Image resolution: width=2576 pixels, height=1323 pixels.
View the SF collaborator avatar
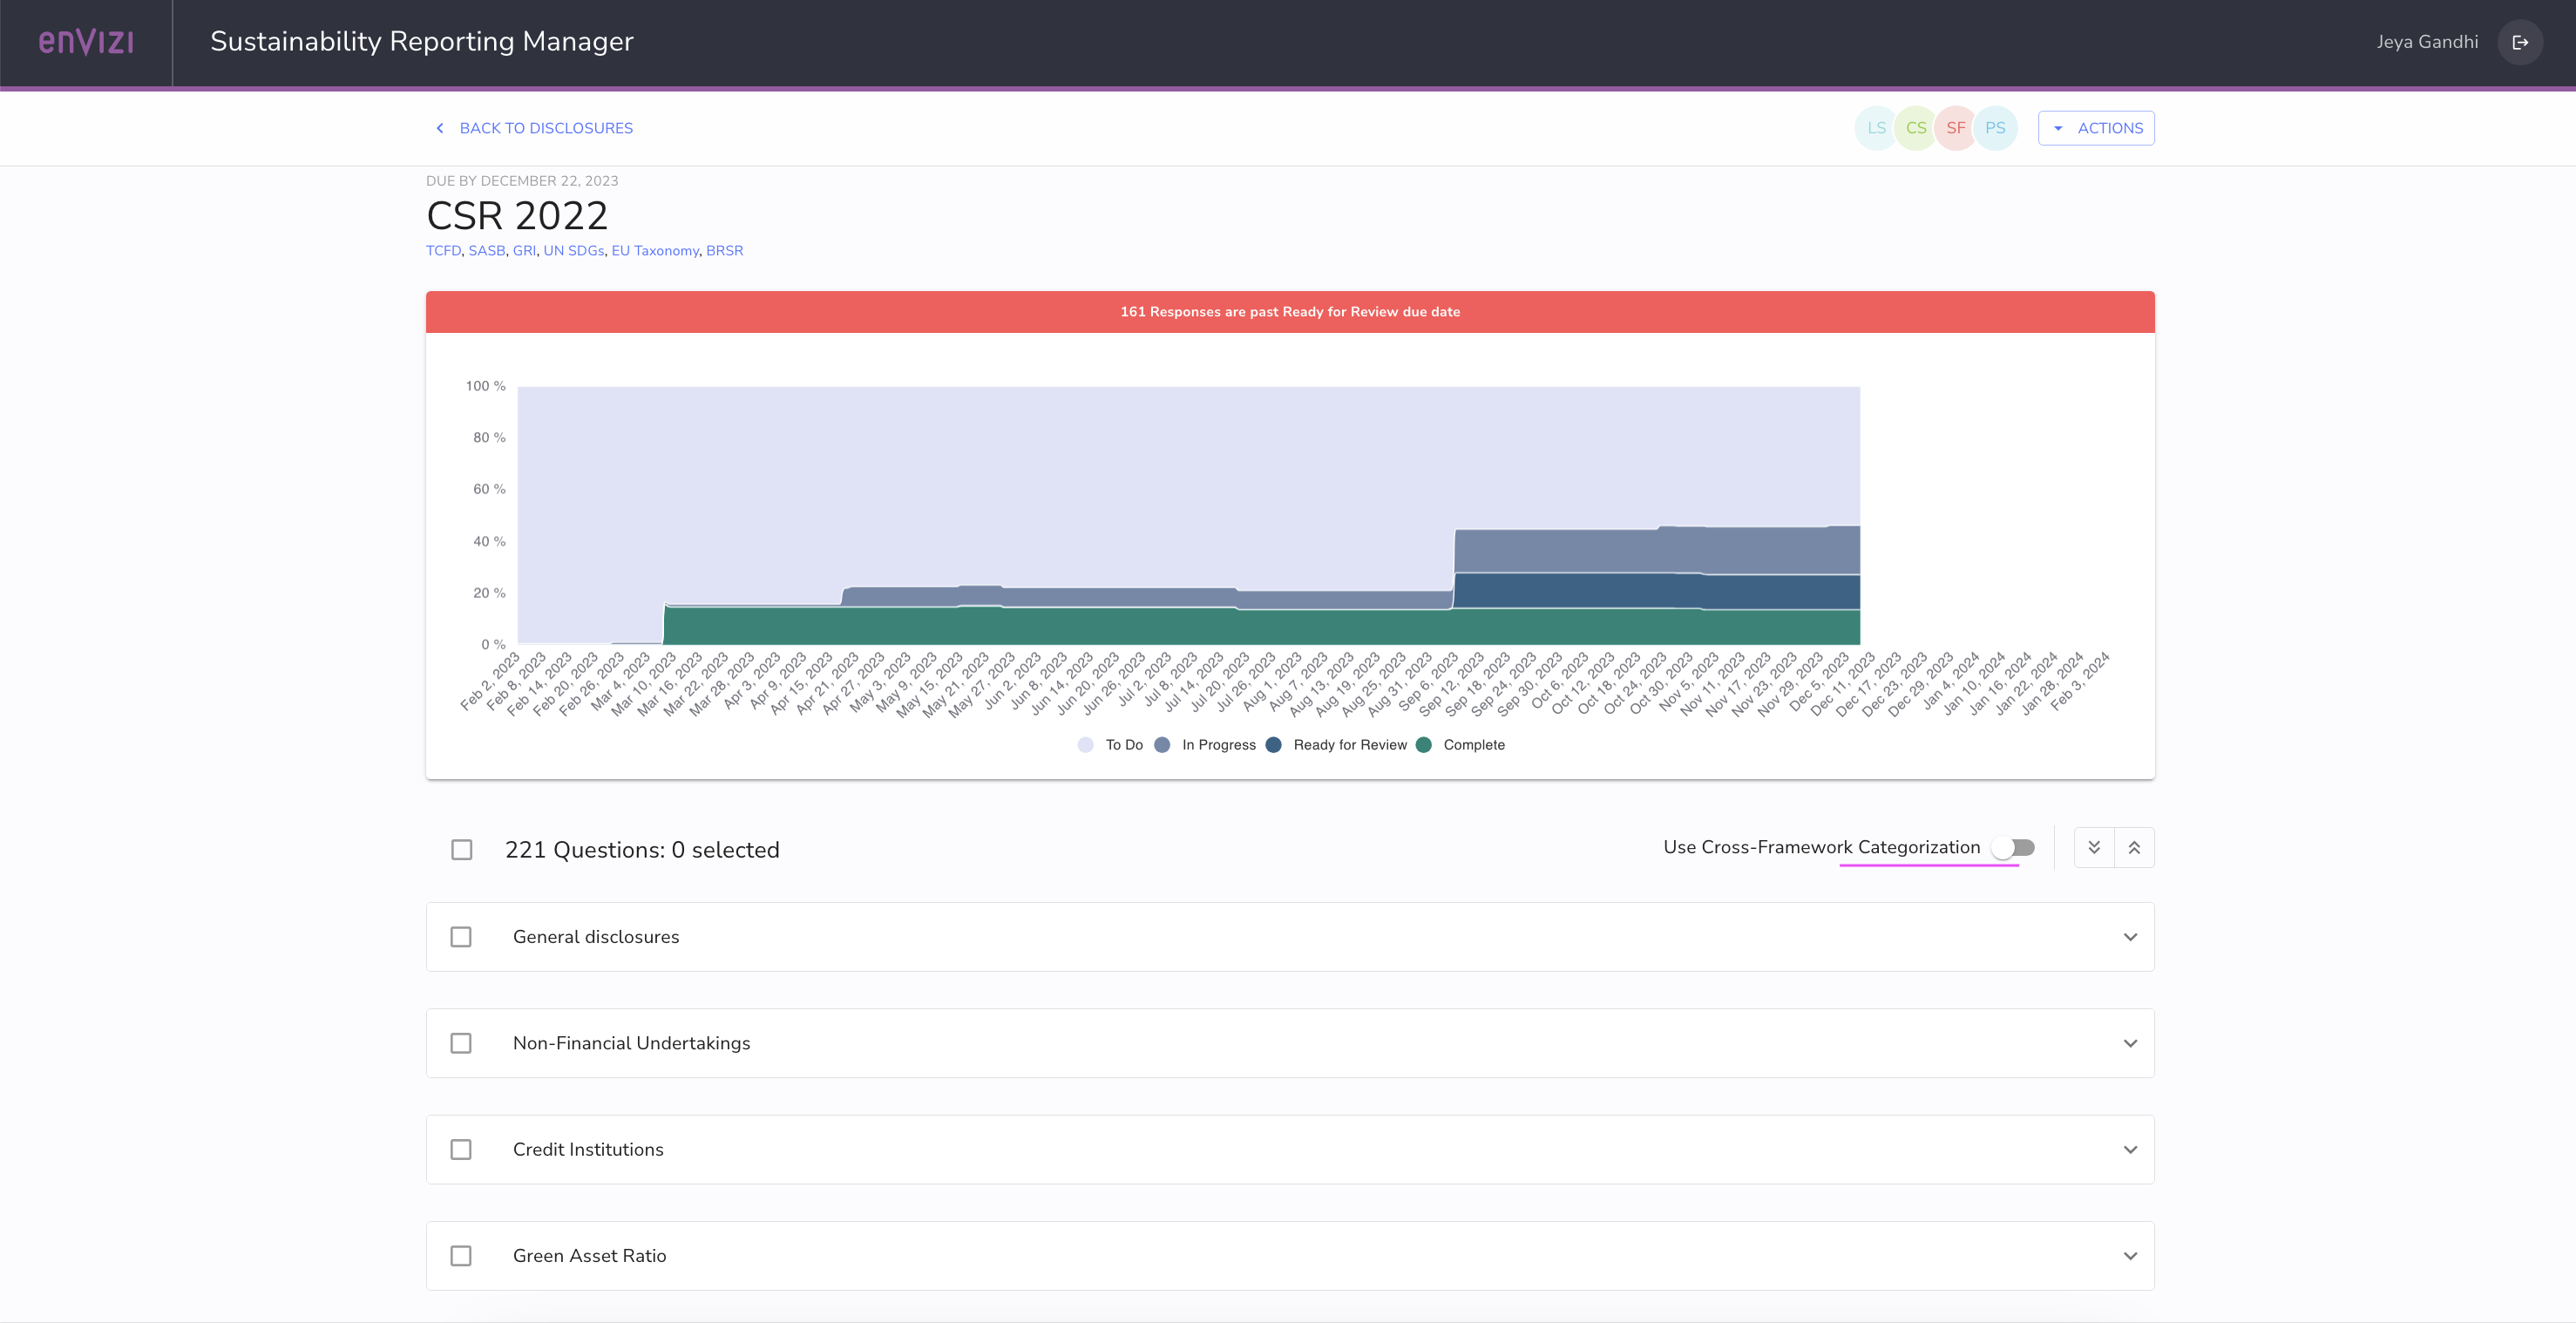[1956, 127]
